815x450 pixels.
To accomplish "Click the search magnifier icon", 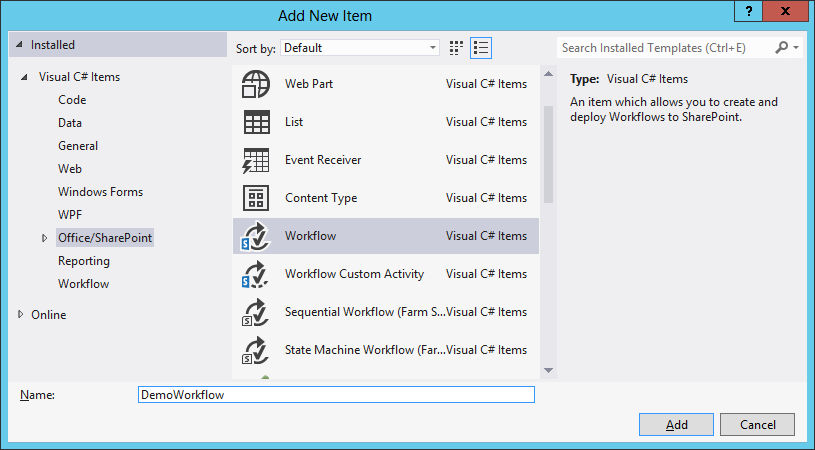I will tap(781, 48).
